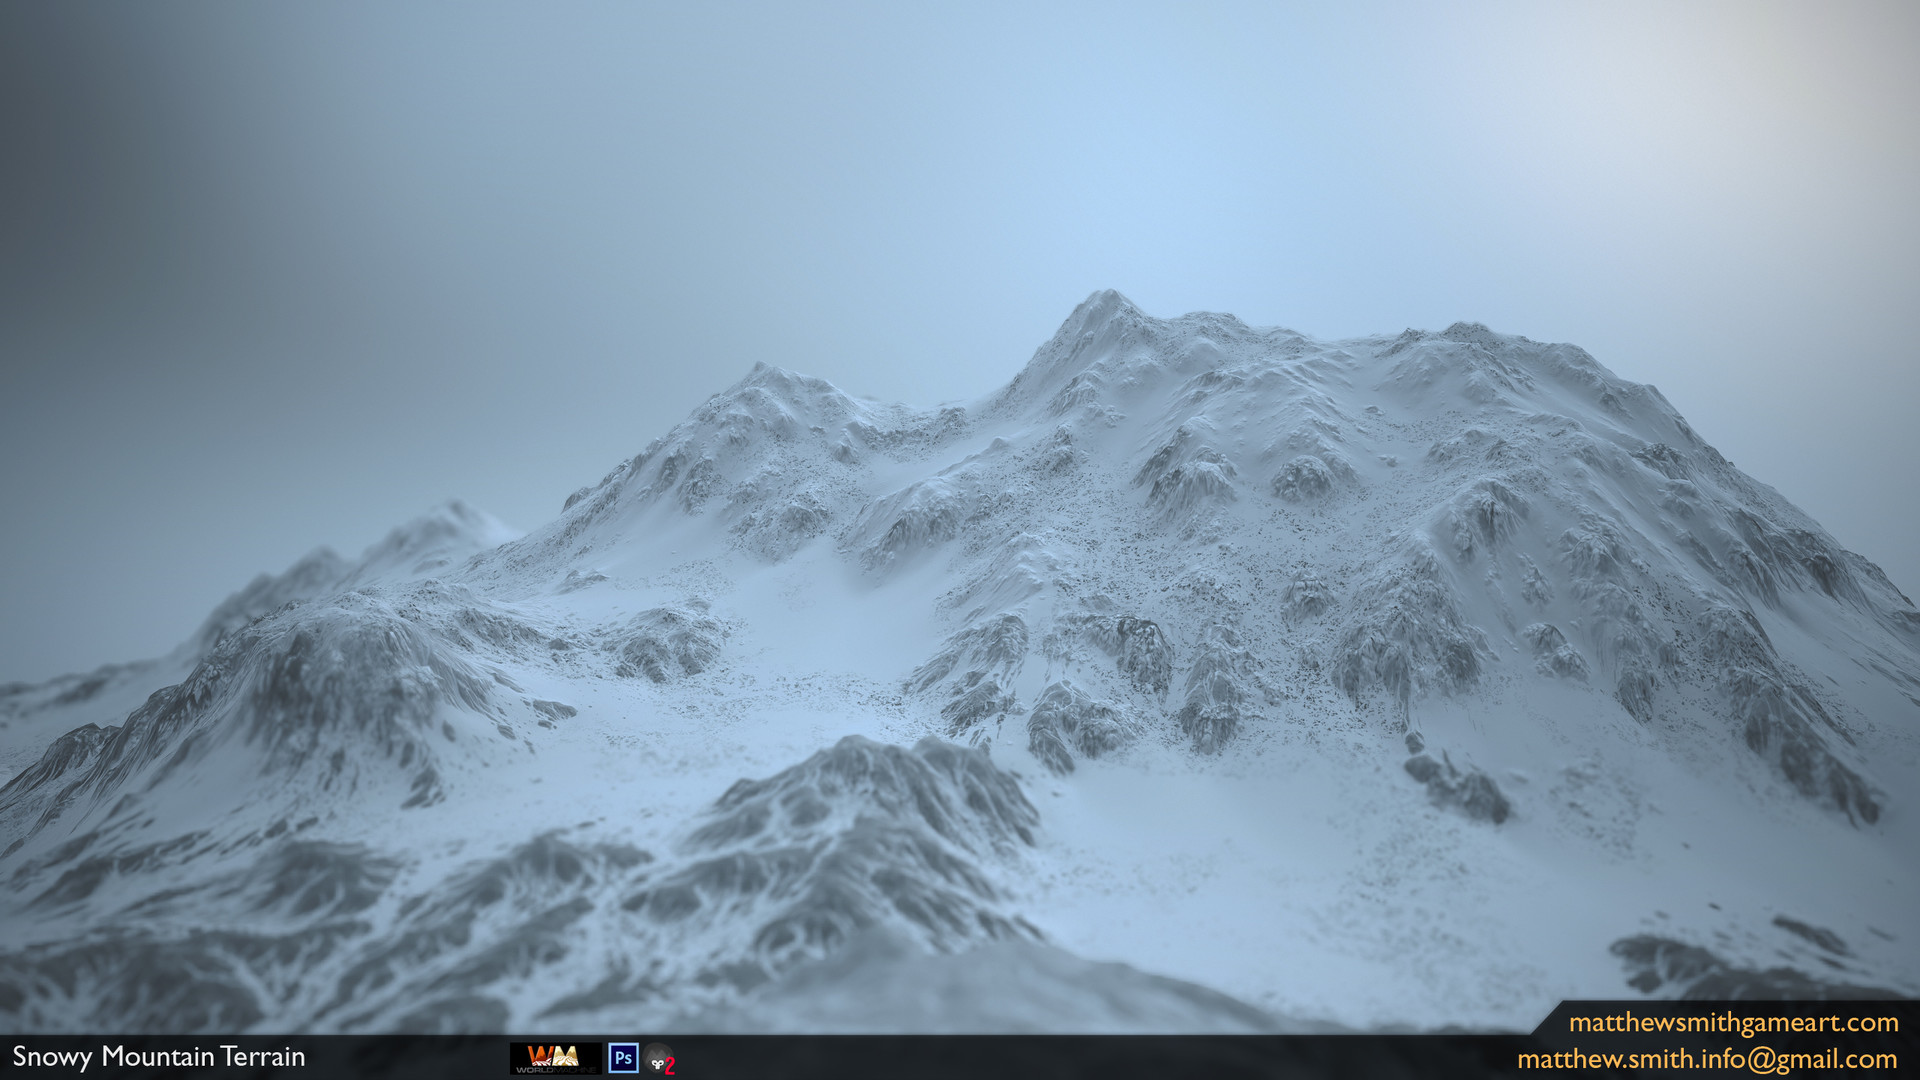Image resolution: width=1920 pixels, height=1080 pixels.
Task: Click the Marmoset Toolbag 2 icon
Action: click(x=659, y=1058)
